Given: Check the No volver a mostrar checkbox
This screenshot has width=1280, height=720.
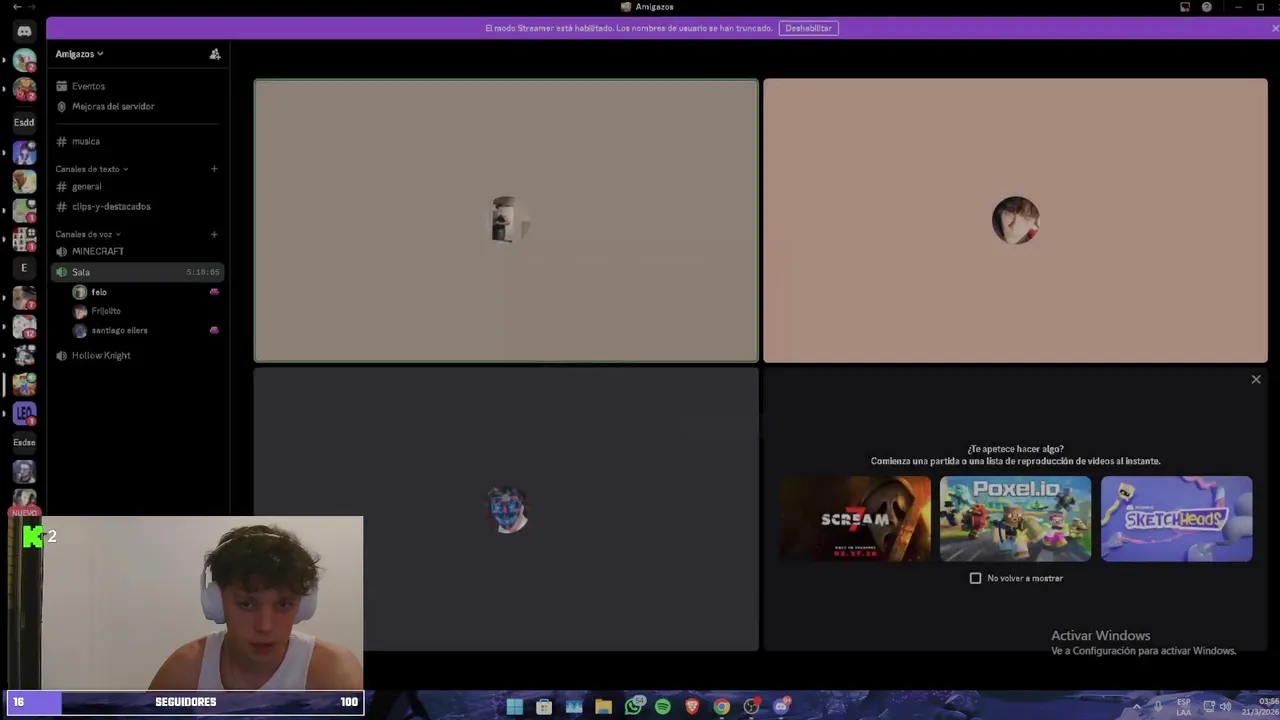Looking at the screenshot, I should (x=976, y=578).
